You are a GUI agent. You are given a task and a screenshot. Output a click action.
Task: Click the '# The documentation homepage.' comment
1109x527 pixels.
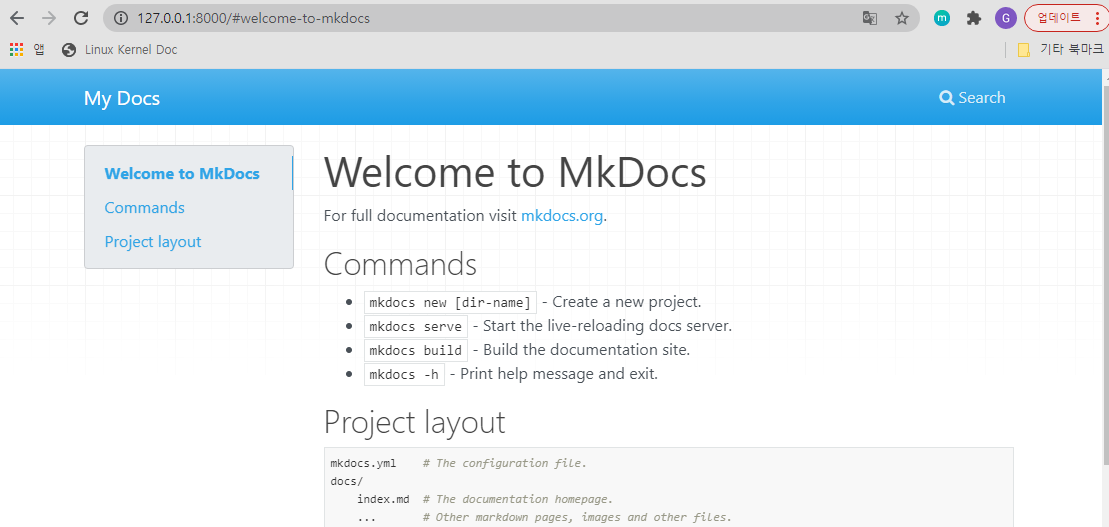click(518, 499)
